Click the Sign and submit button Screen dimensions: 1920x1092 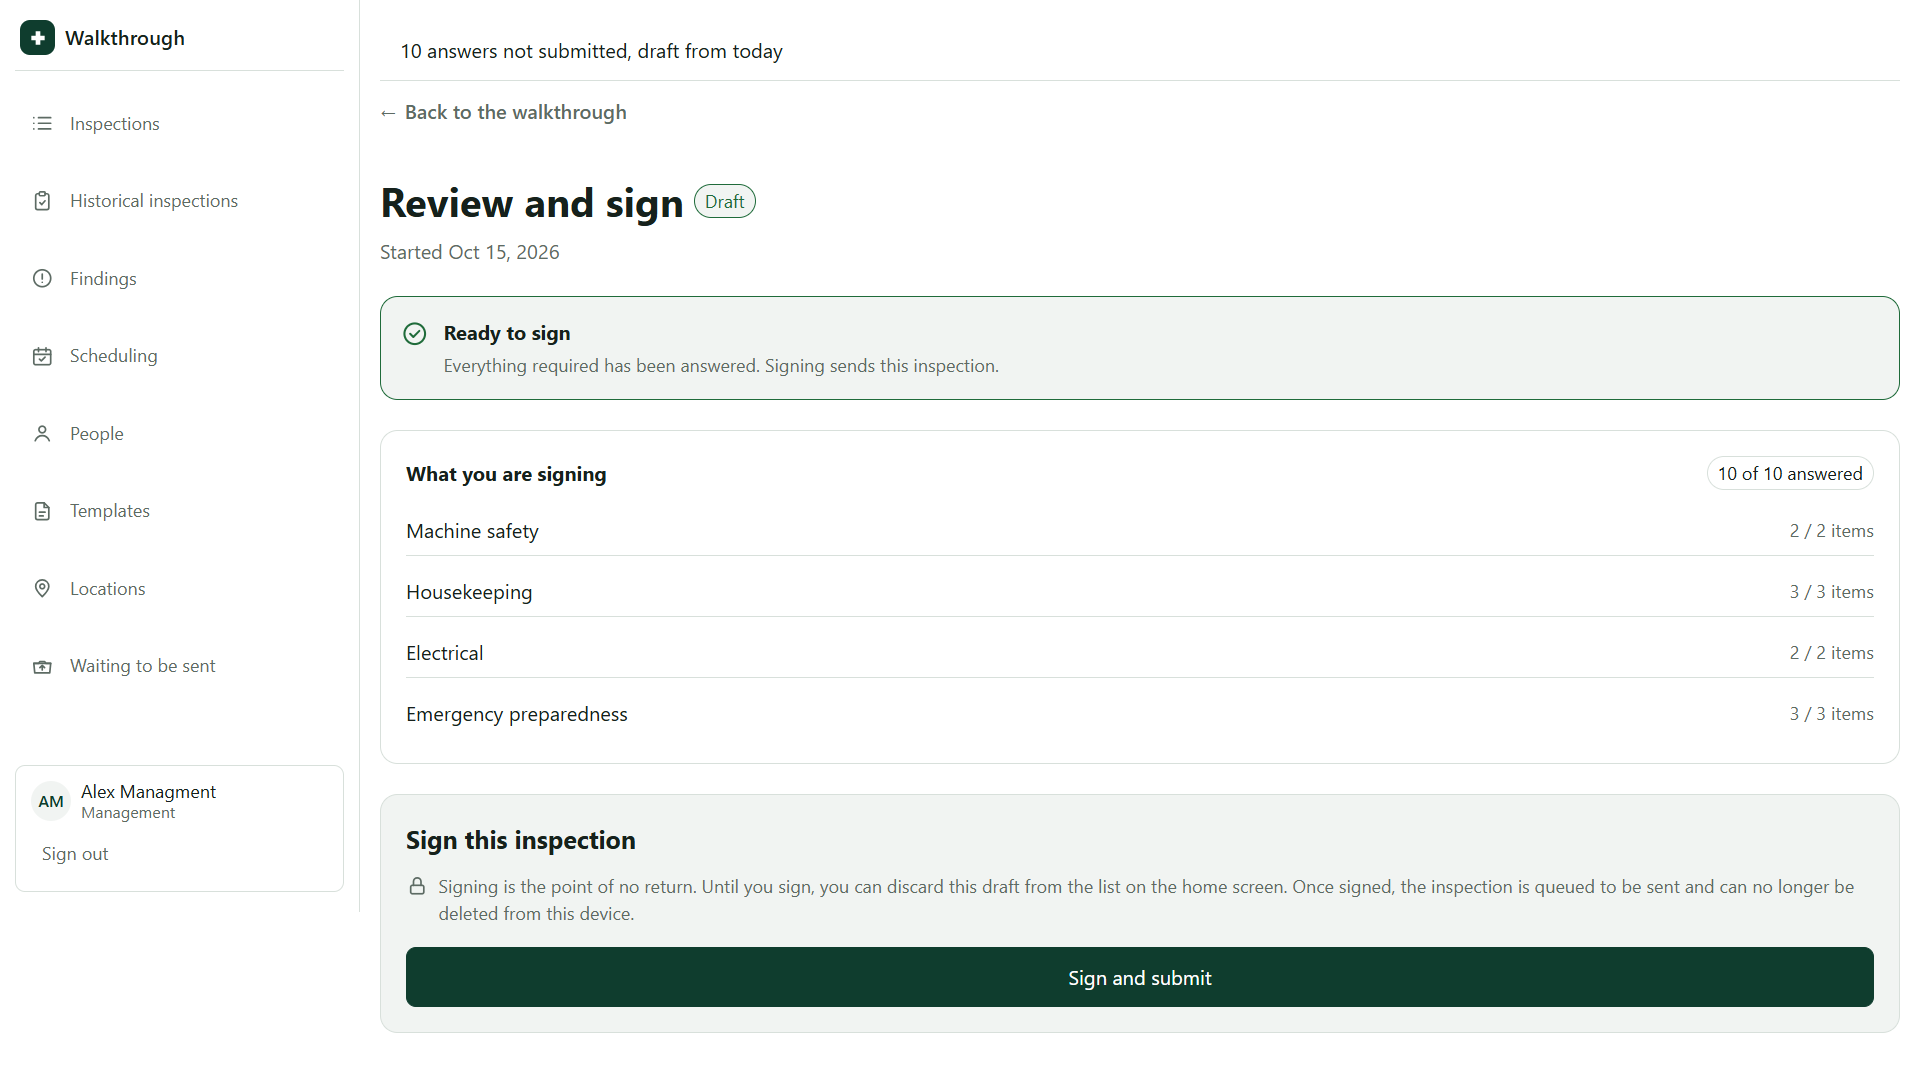coord(1140,977)
